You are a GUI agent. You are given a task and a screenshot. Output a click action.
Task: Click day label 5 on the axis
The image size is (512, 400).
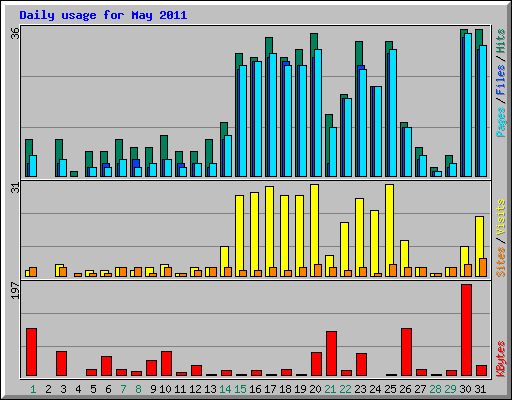(93, 389)
